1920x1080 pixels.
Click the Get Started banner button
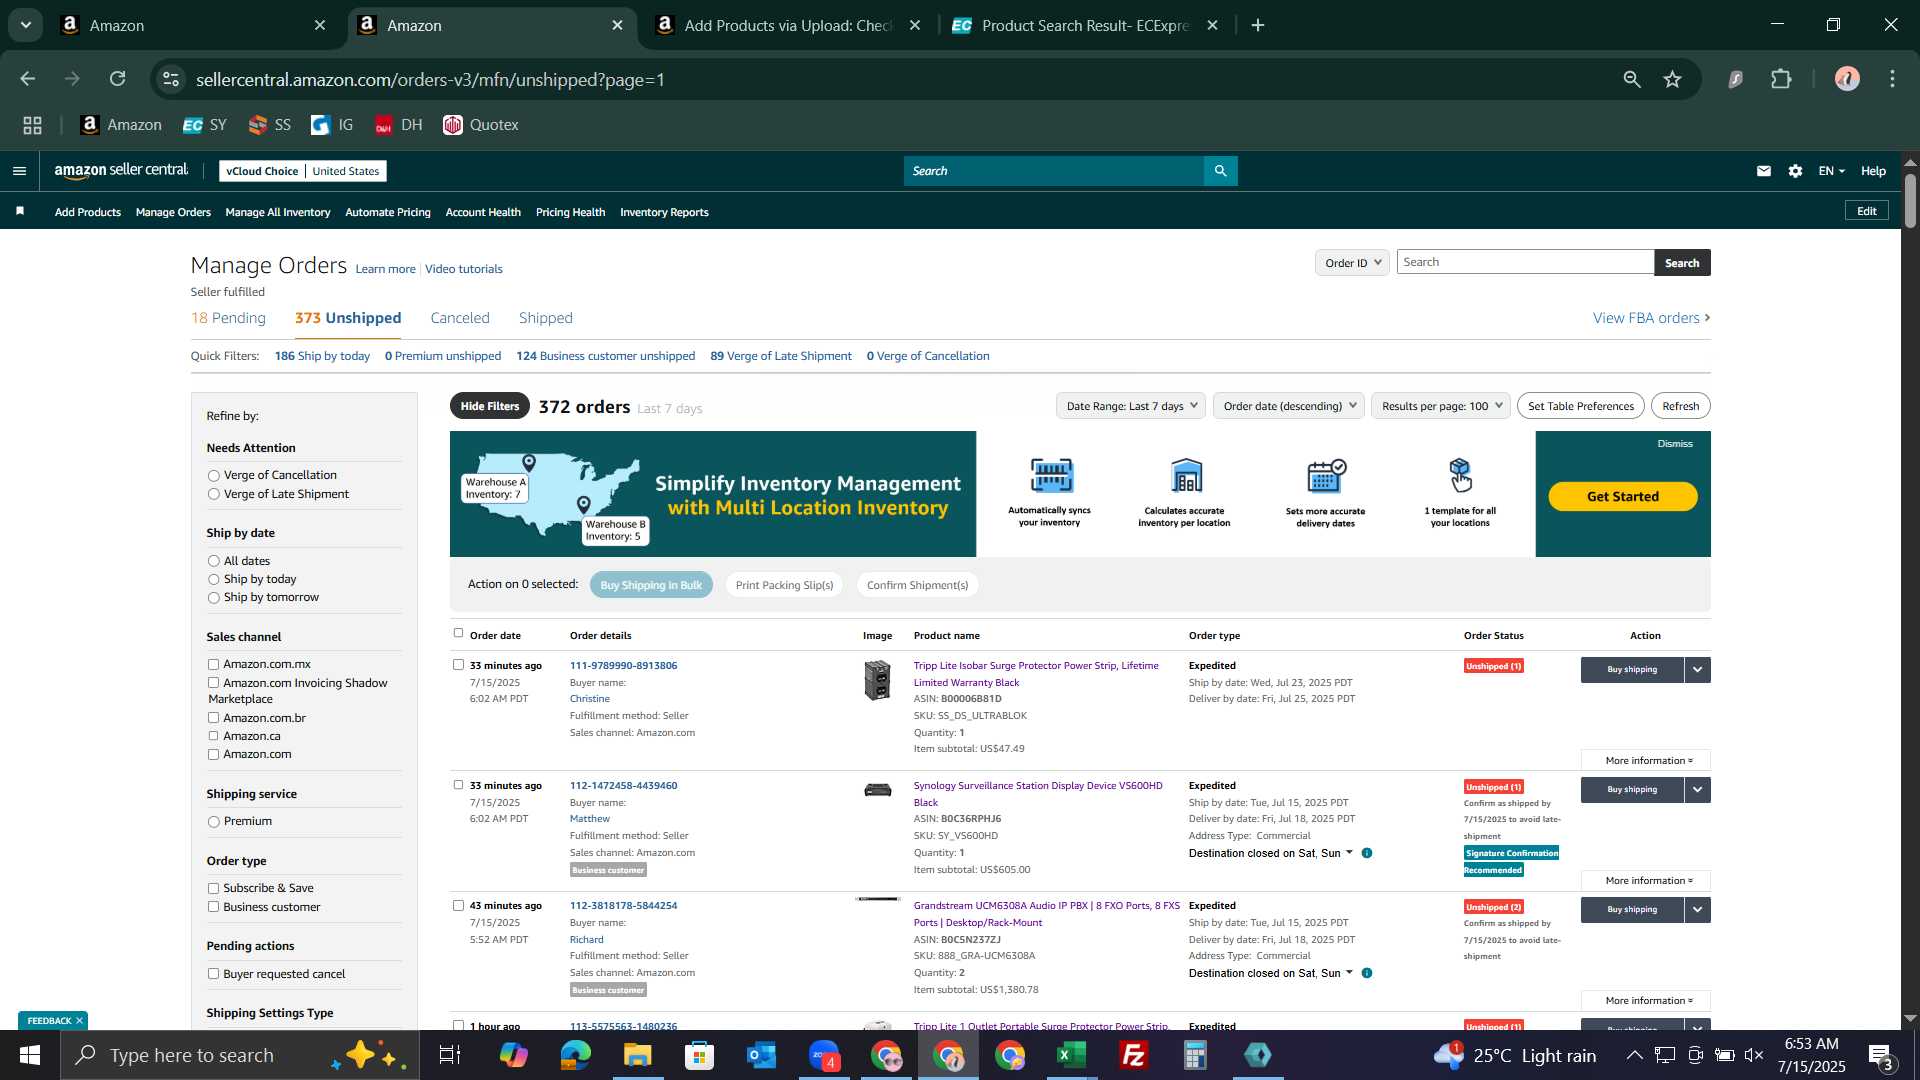click(x=1623, y=496)
